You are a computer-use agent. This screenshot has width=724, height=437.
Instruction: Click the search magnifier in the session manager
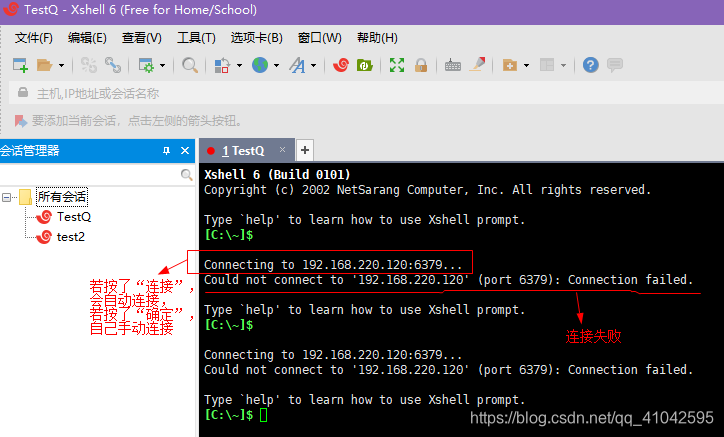(x=186, y=175)
